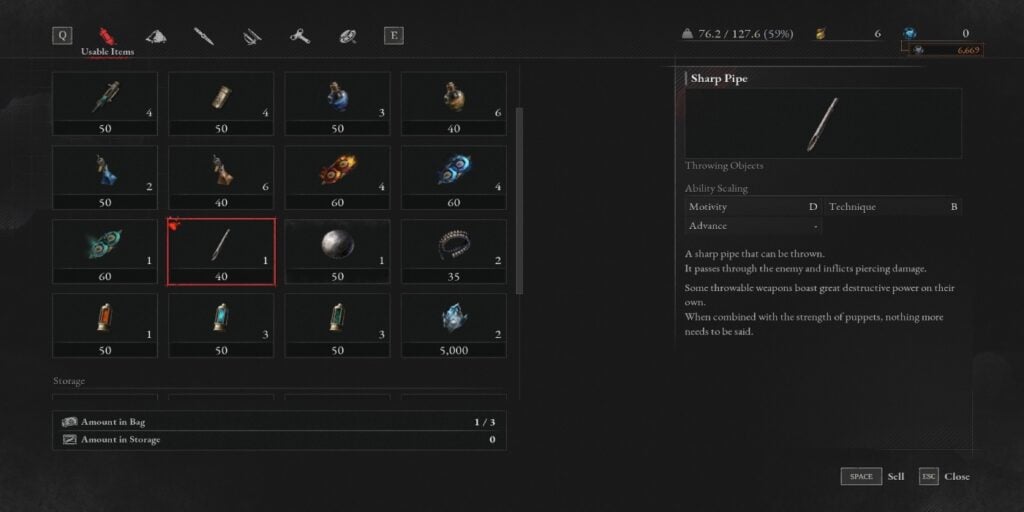
Task: Select the syringe item in first slot
Action: pos(105,104)
